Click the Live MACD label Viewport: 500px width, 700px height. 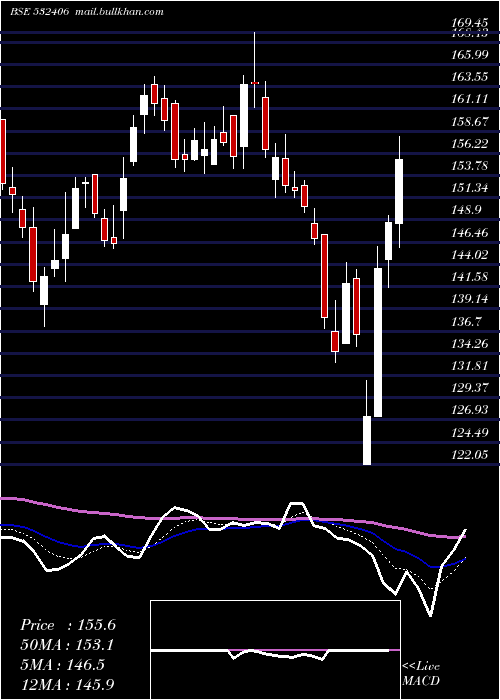421,673
